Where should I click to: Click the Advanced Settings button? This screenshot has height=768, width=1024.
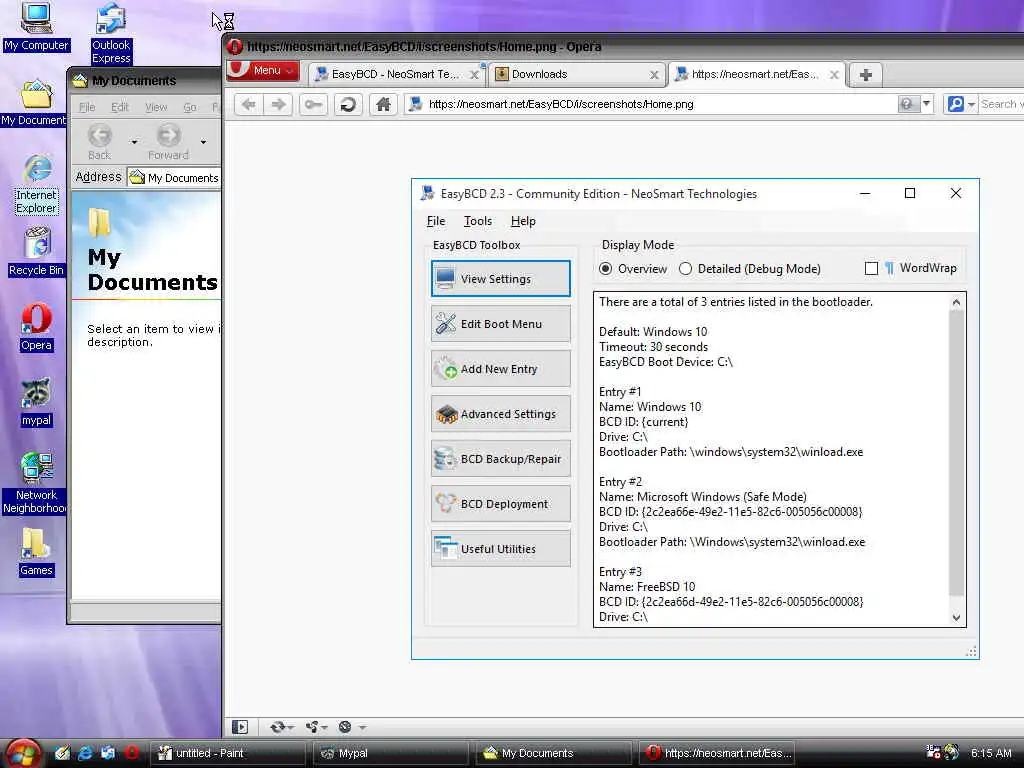pos(501,414)
